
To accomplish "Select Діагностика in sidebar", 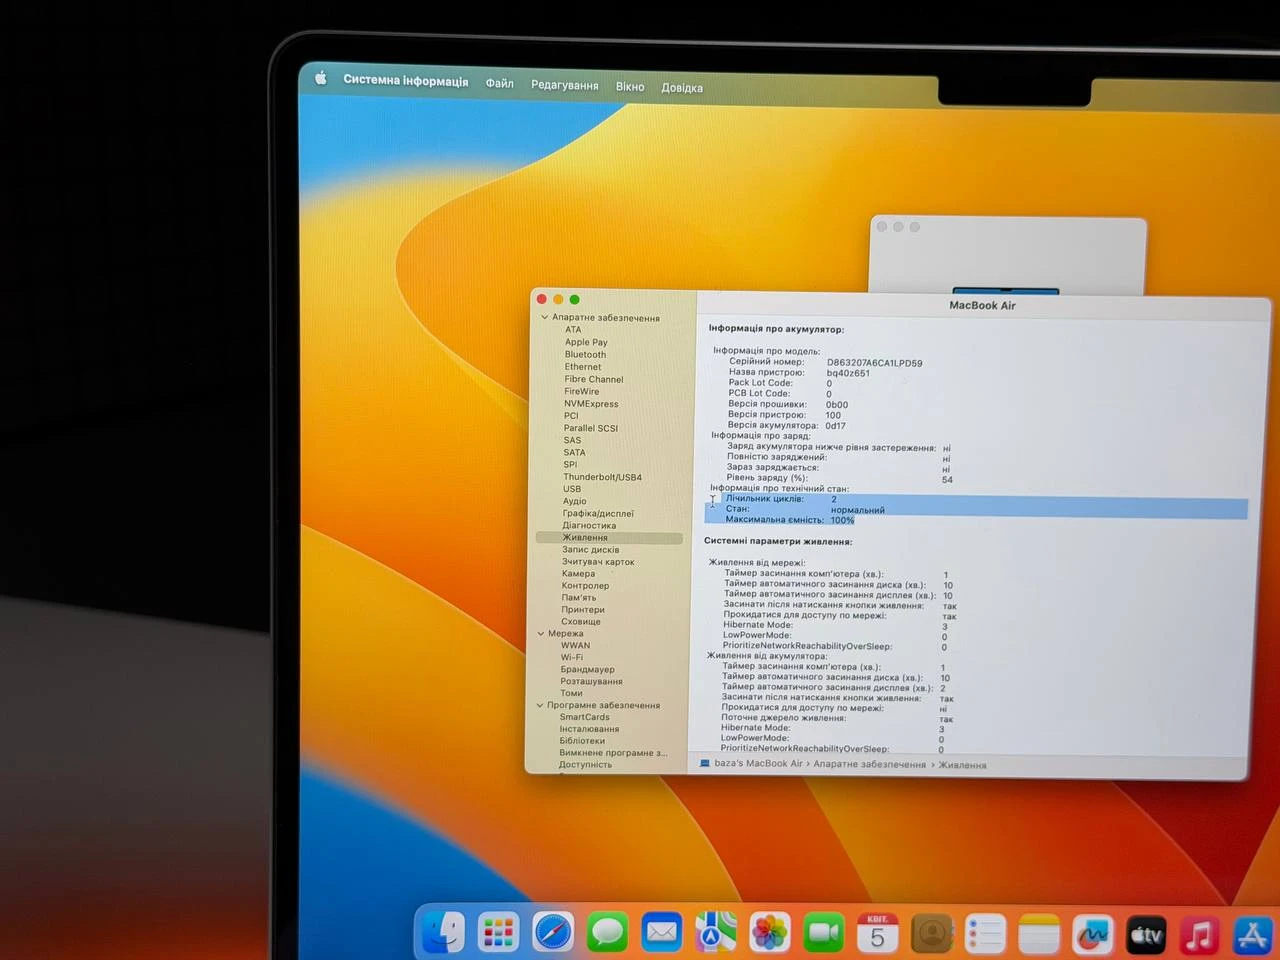I will [x=589, y=525].
